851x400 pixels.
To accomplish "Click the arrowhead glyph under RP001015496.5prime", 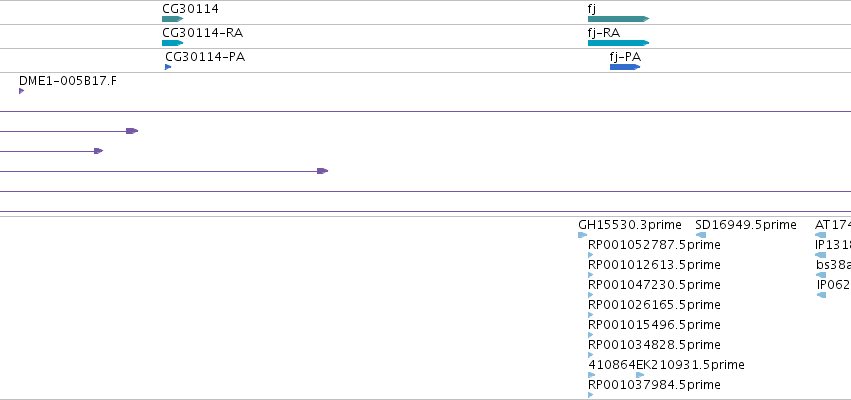I will 590,335.
